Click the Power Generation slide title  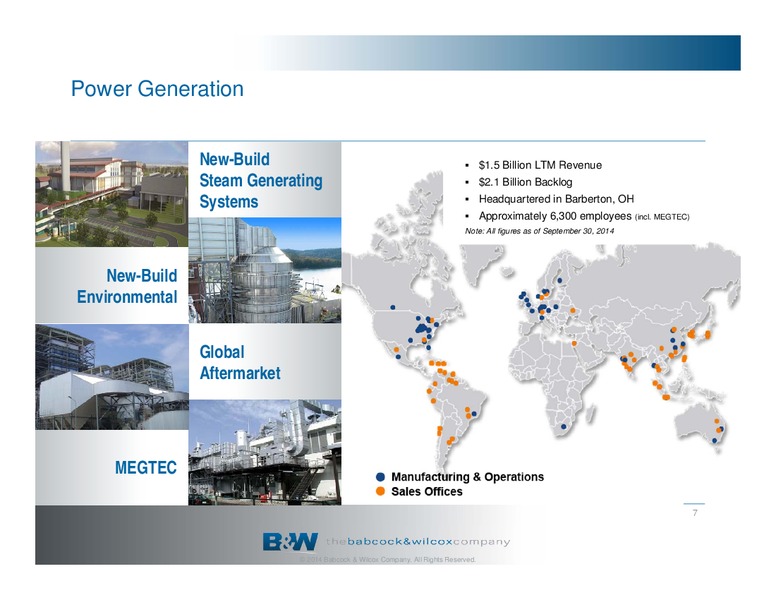point(157,89)
